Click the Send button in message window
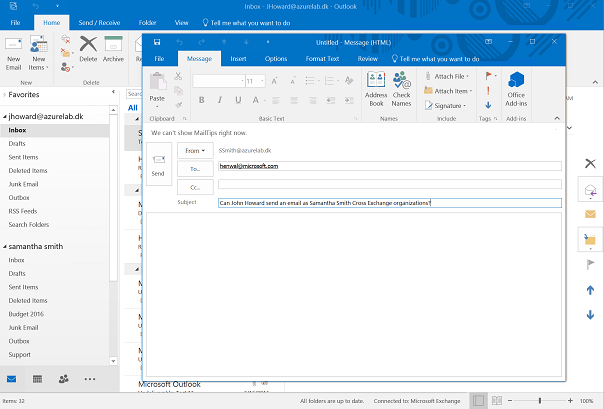This screenshot has height=409, width=604. coord(159,164)
